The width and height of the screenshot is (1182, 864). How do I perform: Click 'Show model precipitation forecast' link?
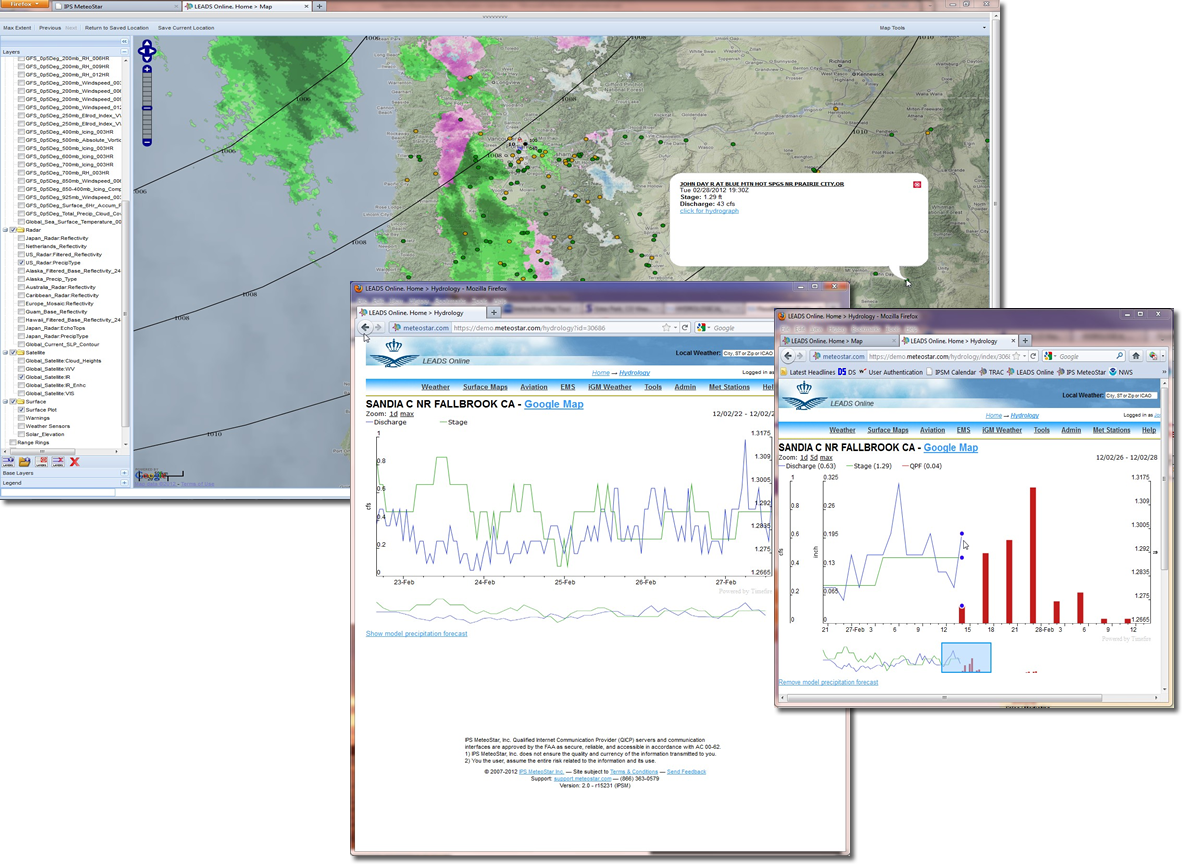click(417, 633)
